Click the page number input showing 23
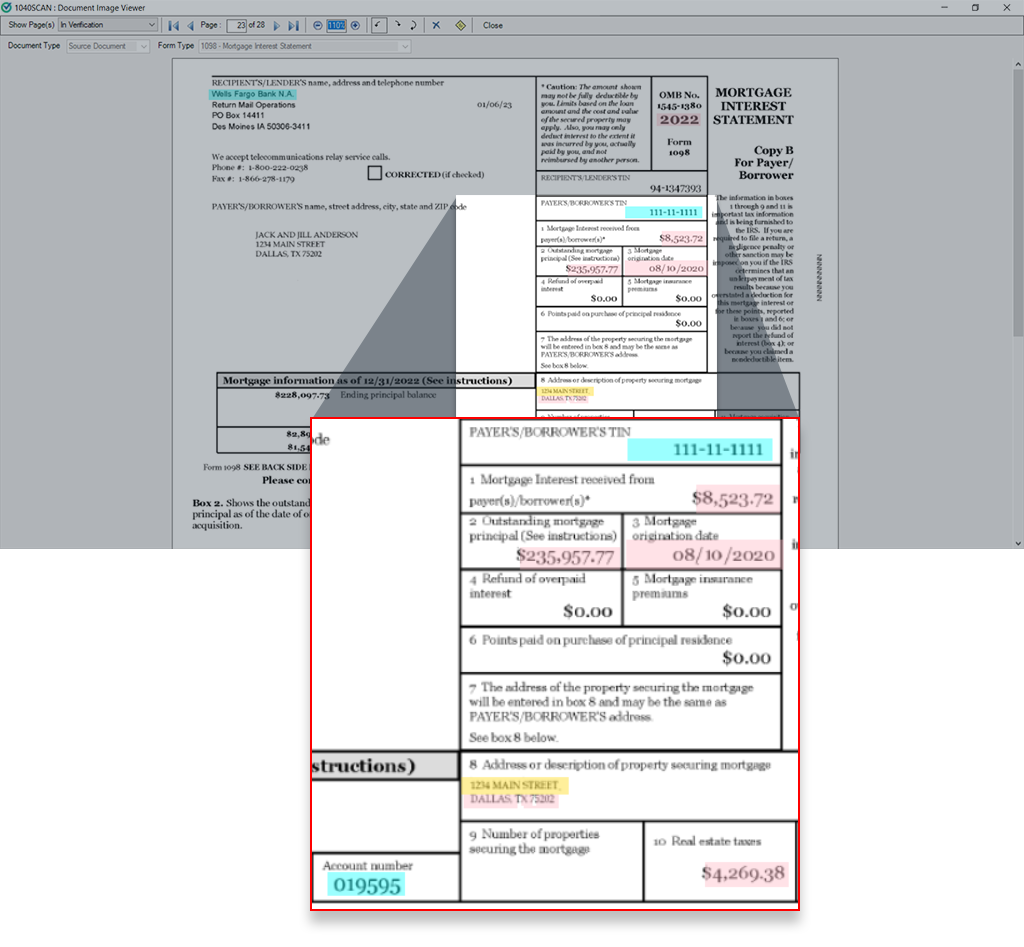 [236, 25]
